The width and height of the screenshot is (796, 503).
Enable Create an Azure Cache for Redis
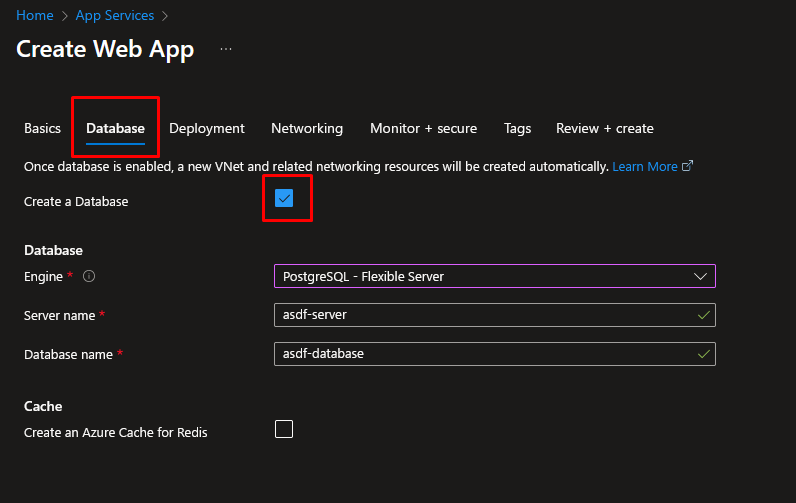284,429
